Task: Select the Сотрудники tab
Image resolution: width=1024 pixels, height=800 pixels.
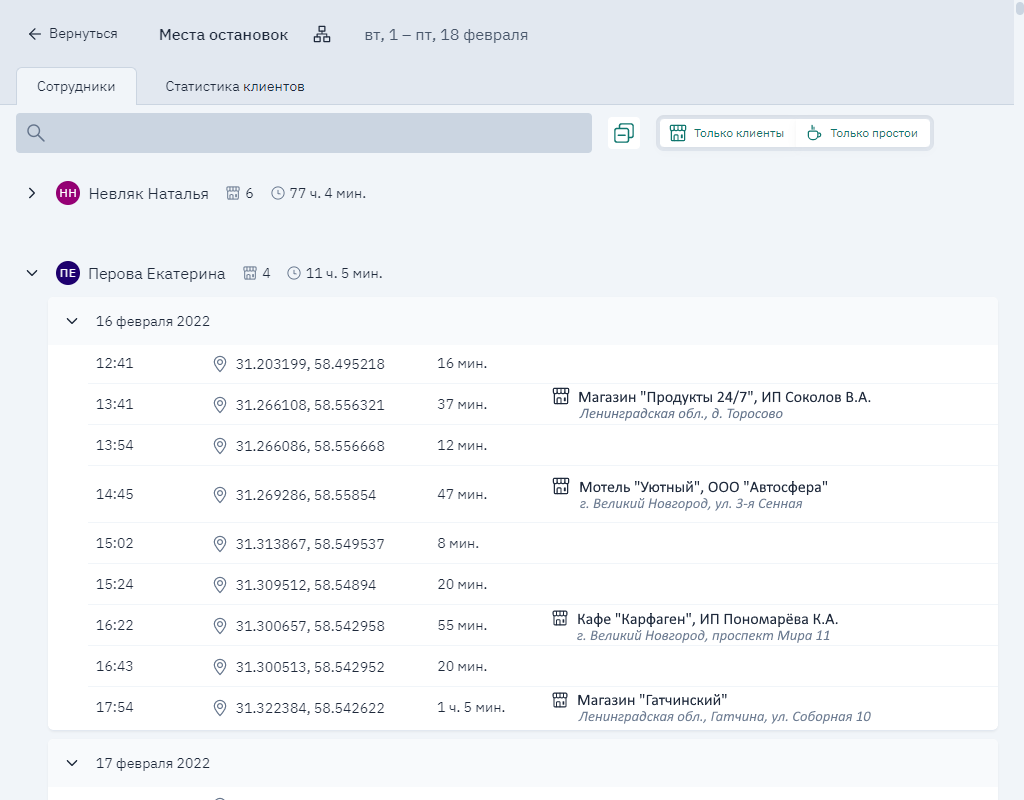Action: (x=76, y=87)
